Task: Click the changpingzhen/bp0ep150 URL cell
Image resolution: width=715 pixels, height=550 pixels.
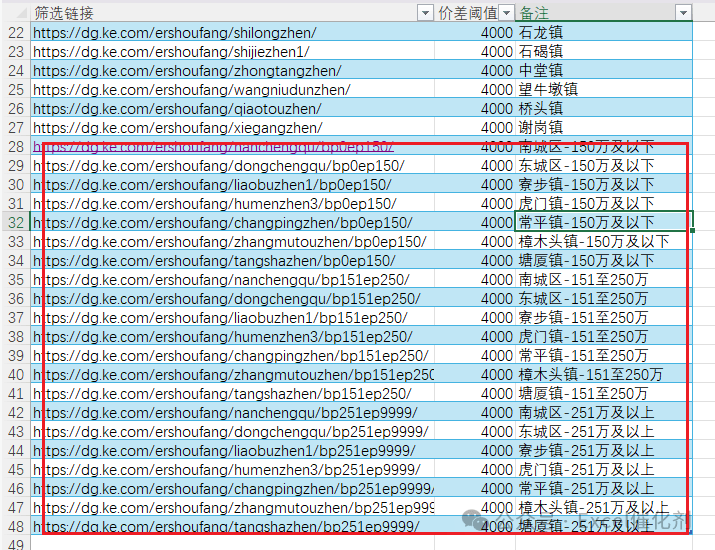Action: [x=232, y=223]
